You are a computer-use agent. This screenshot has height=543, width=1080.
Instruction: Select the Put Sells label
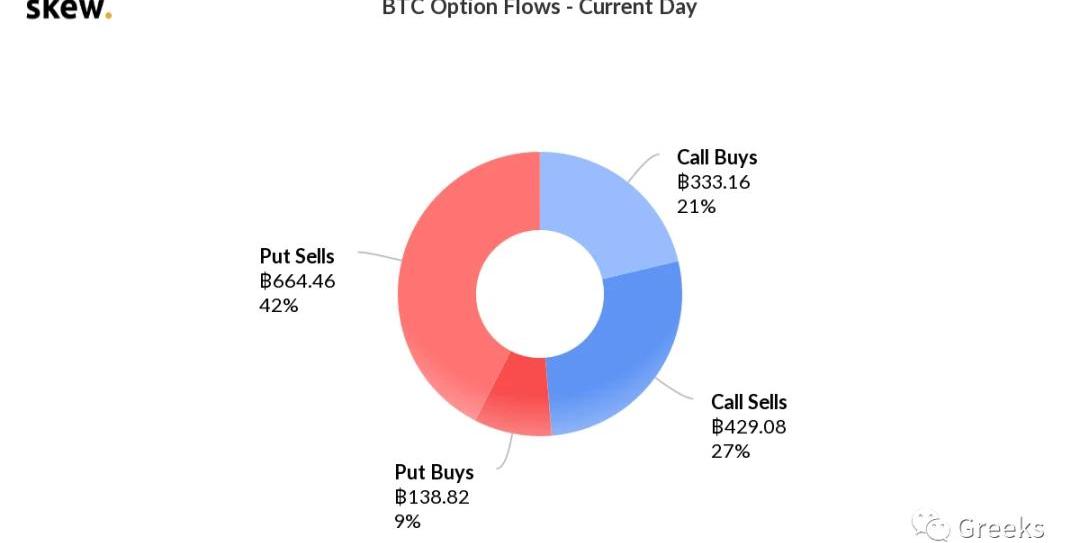coord(297,257)
